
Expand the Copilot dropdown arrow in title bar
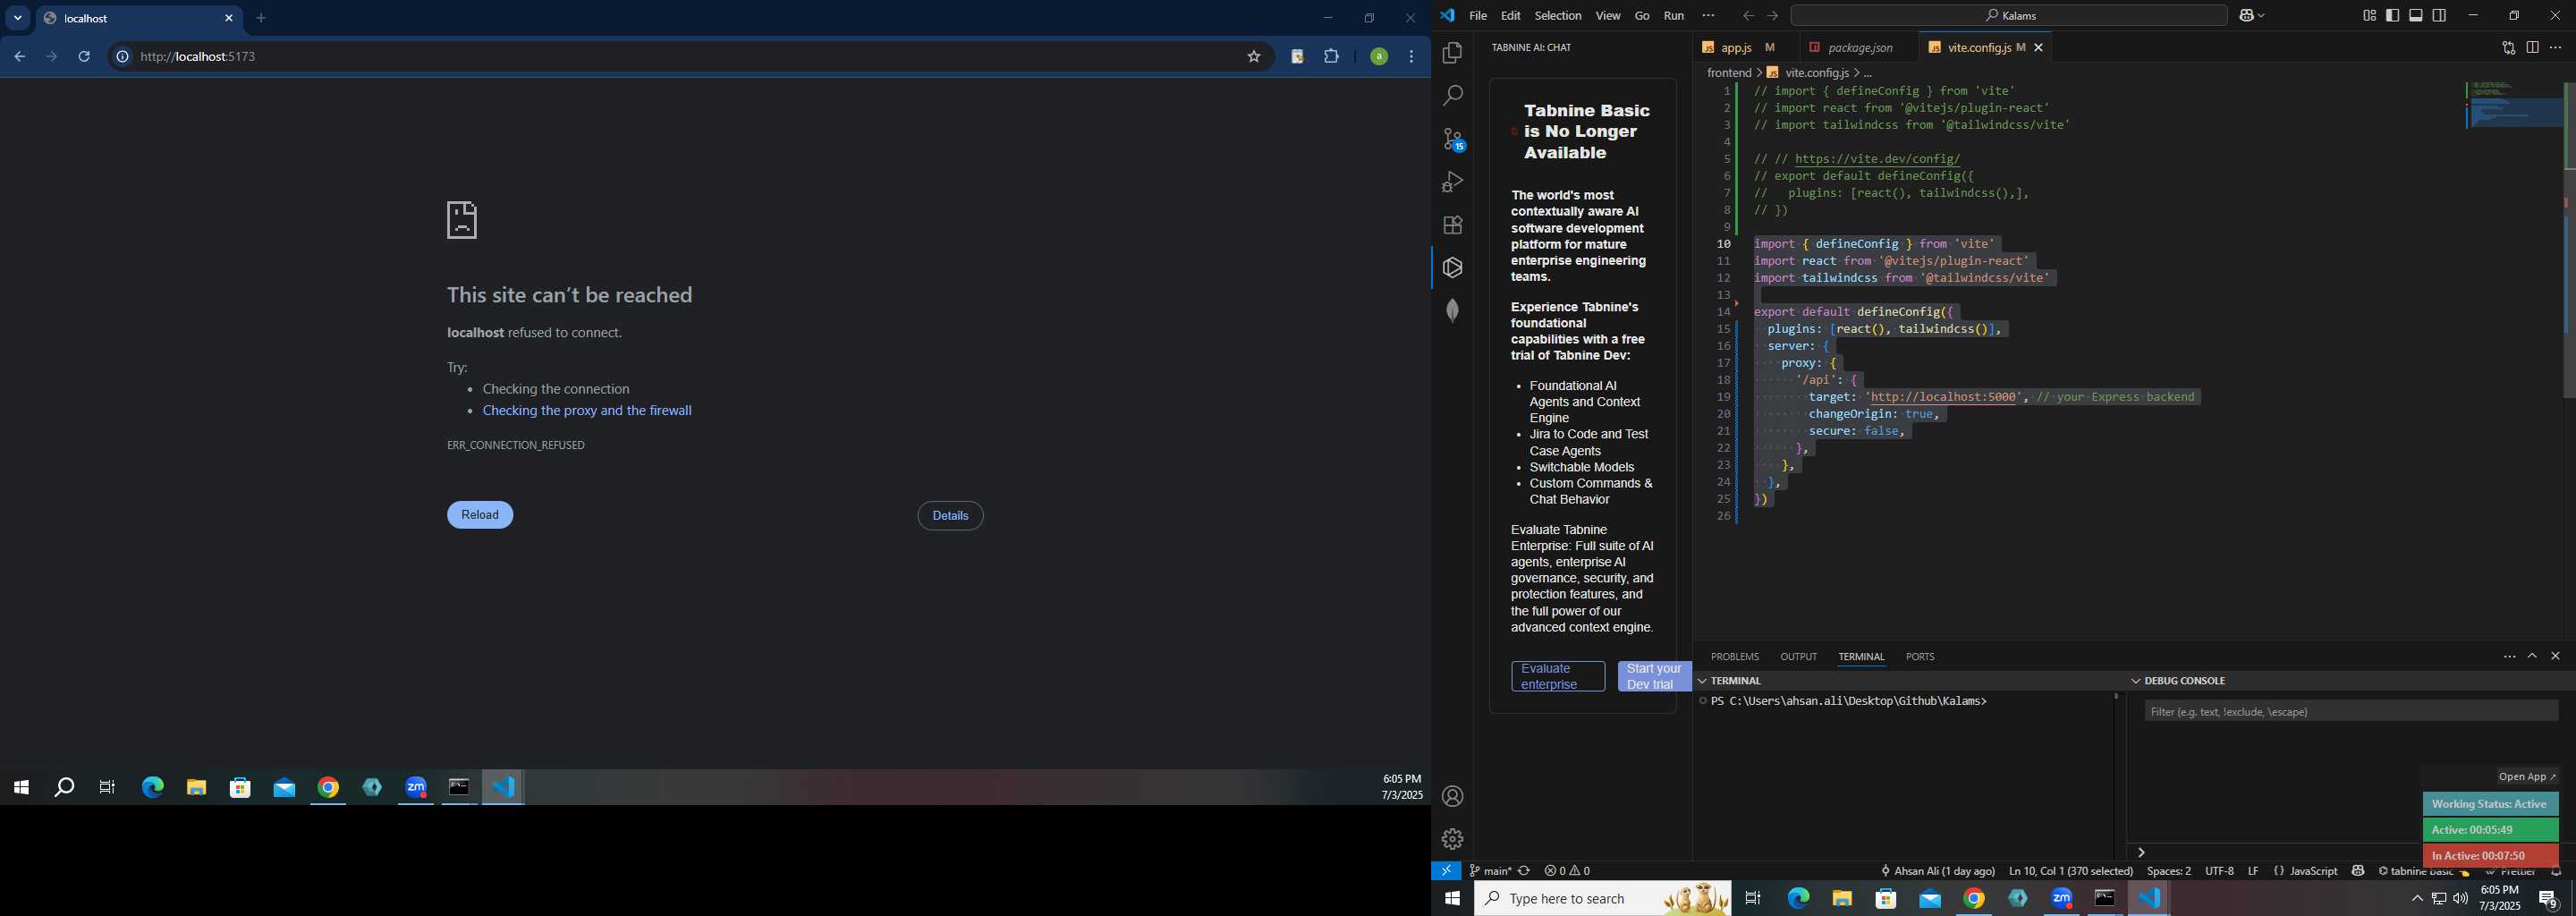(2262, 16)
